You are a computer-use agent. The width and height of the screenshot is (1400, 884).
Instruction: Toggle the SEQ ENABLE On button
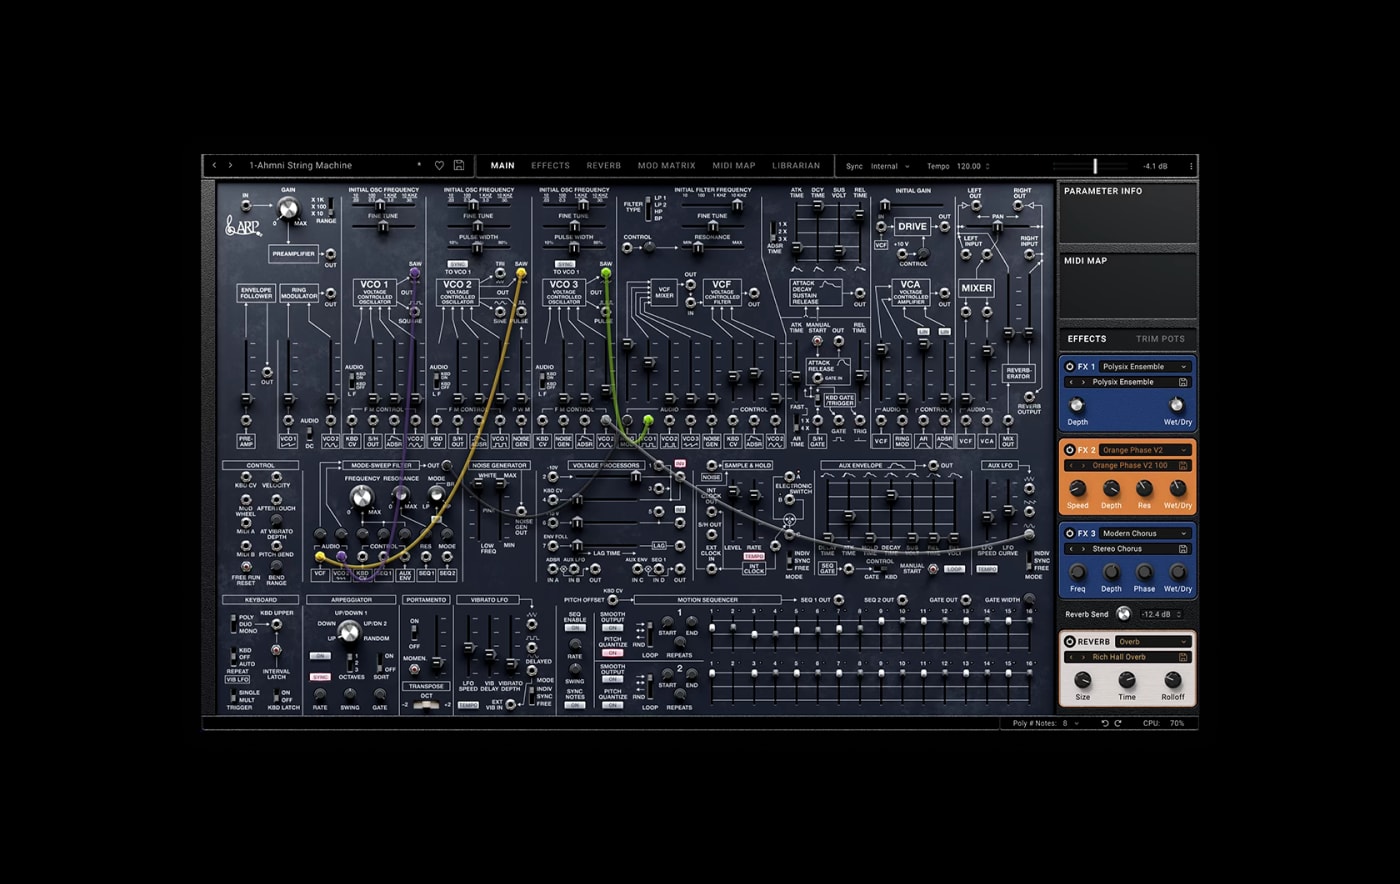point(575,628)
